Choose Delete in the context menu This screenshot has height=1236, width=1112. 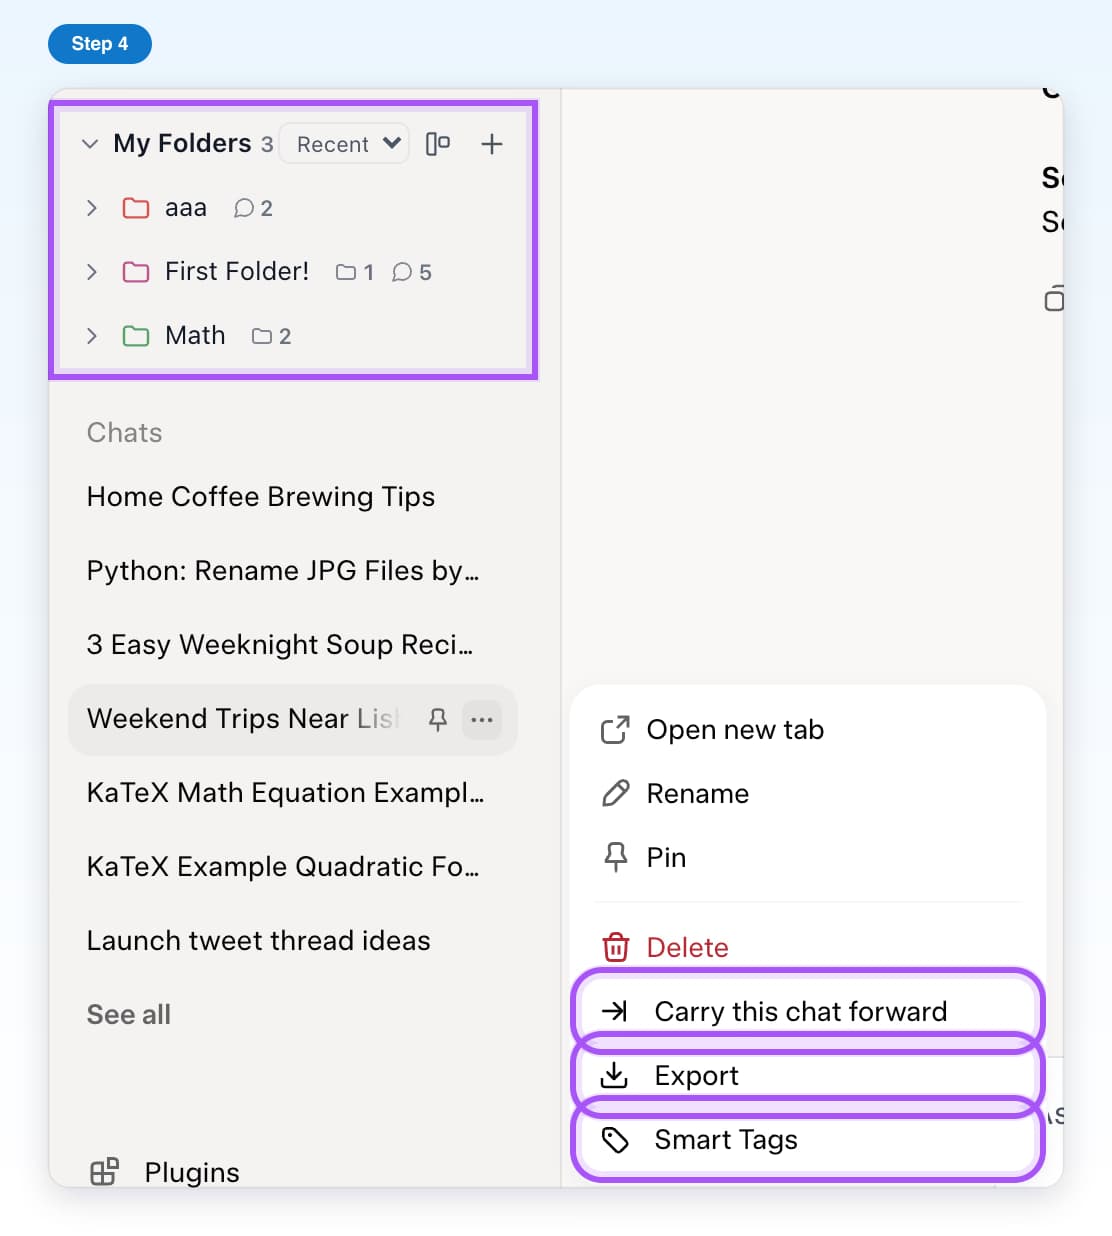pos(808,947)
